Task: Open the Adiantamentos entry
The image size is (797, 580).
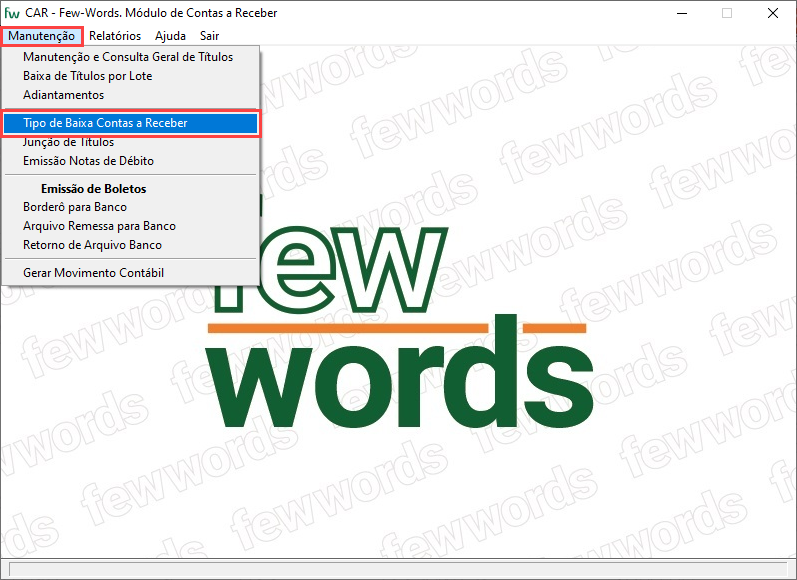Action: coord(131,95)
